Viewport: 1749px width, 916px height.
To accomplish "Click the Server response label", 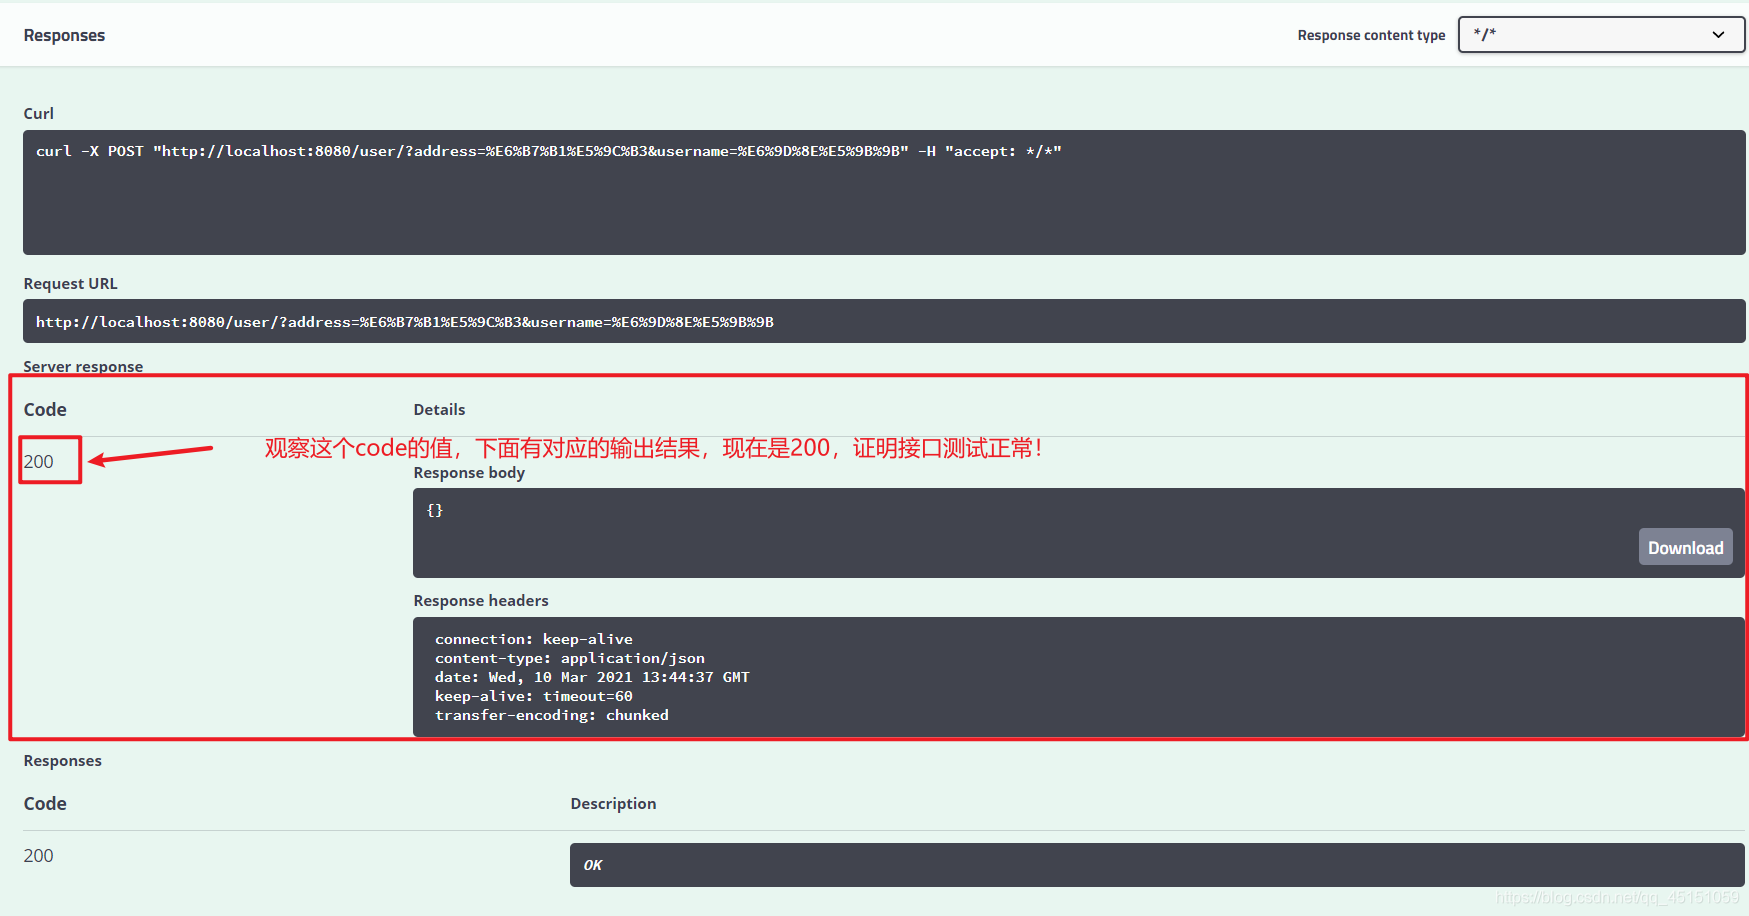I will coord(83,366).
